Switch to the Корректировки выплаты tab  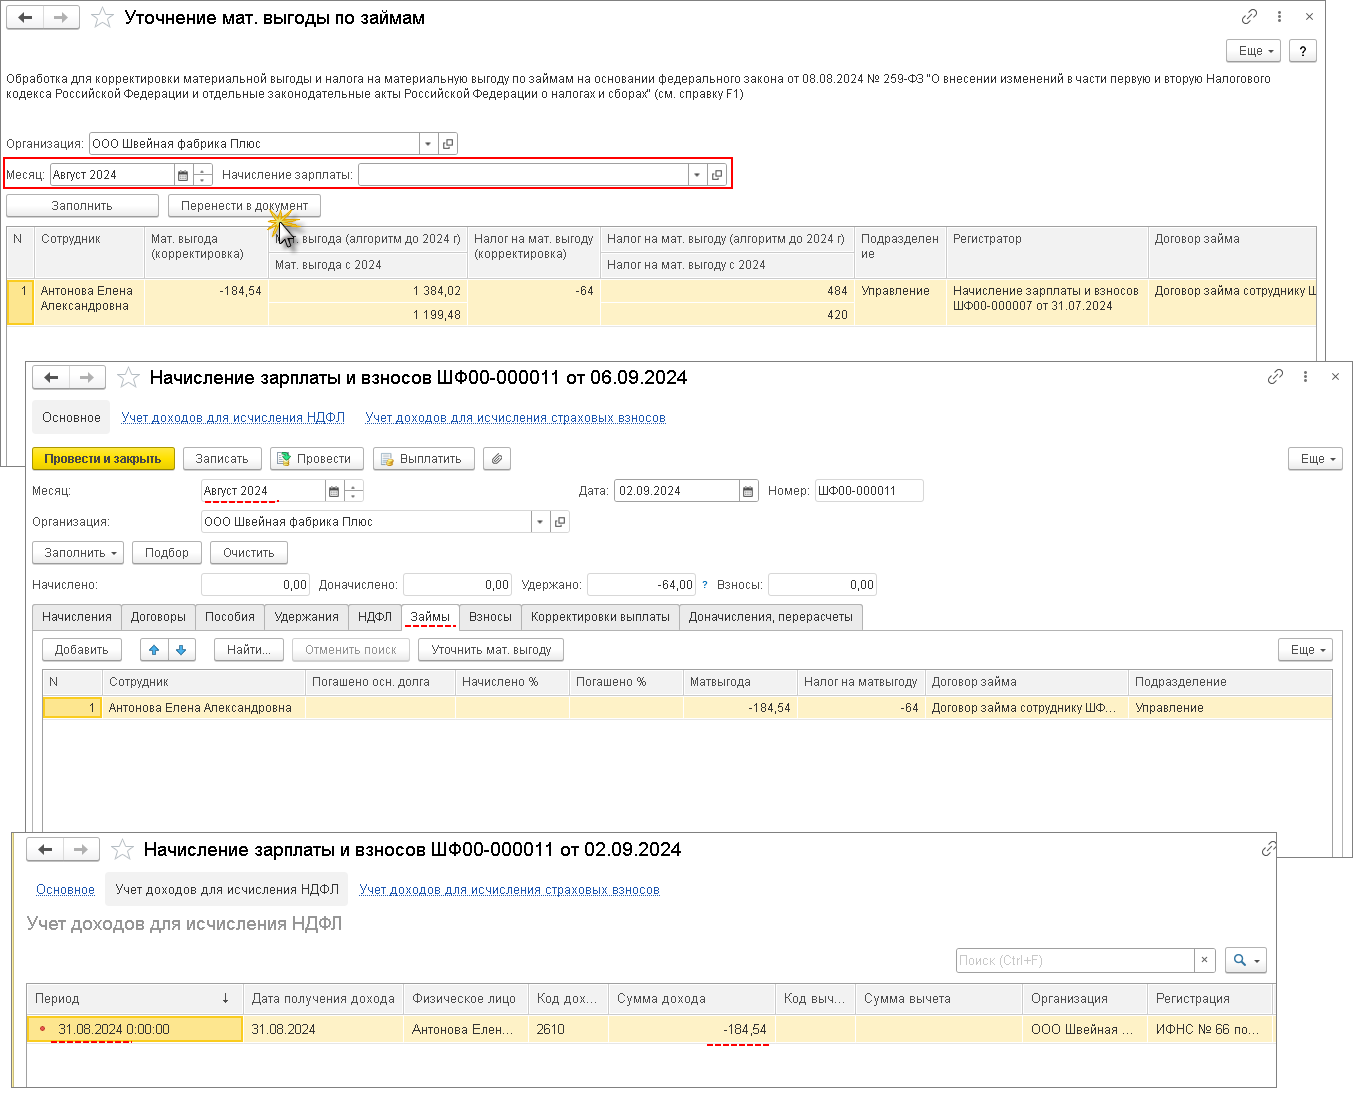pos(600,617)
